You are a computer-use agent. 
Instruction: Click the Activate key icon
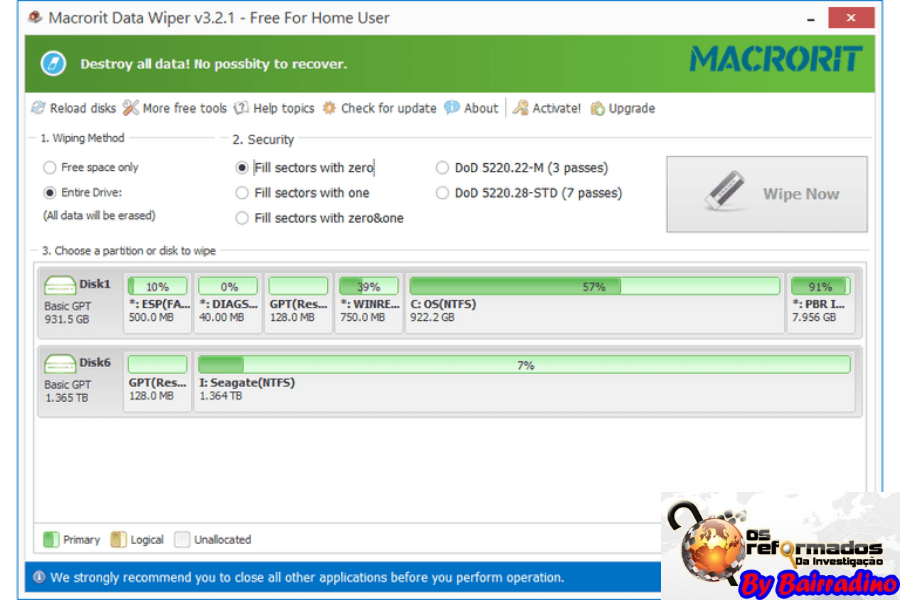coord(520,108)
